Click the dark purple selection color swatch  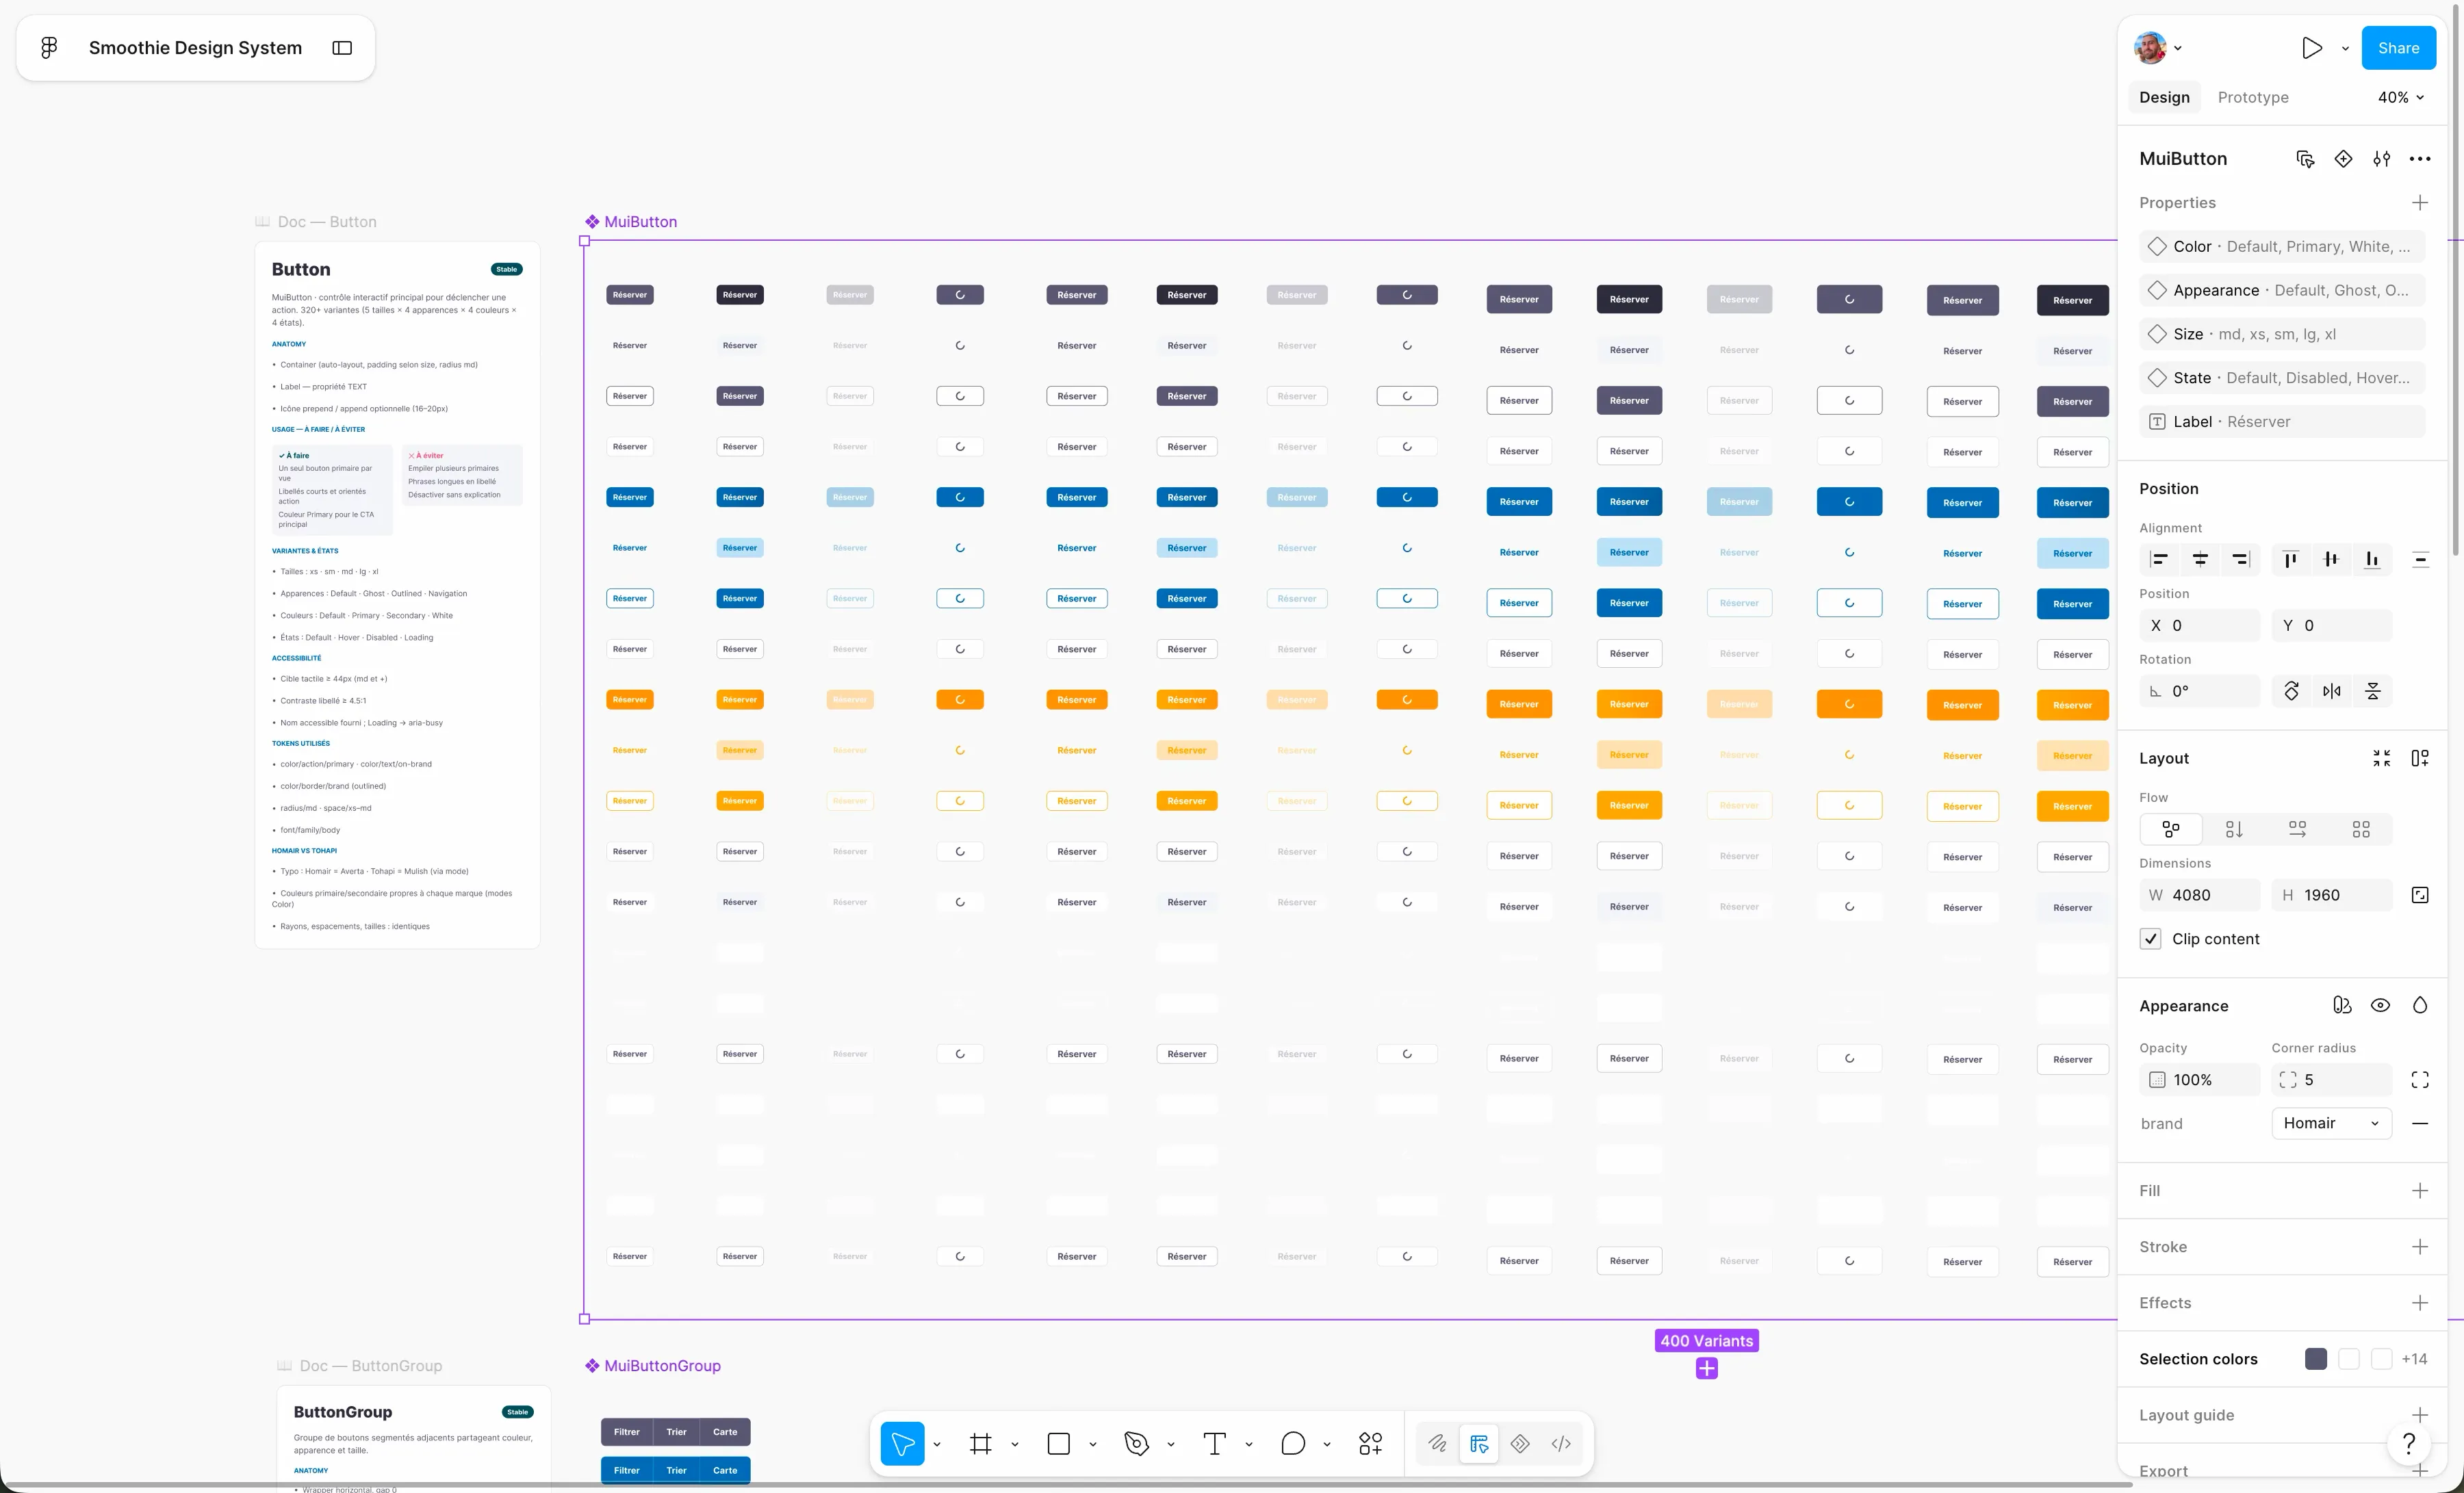click(2315, 1358)
